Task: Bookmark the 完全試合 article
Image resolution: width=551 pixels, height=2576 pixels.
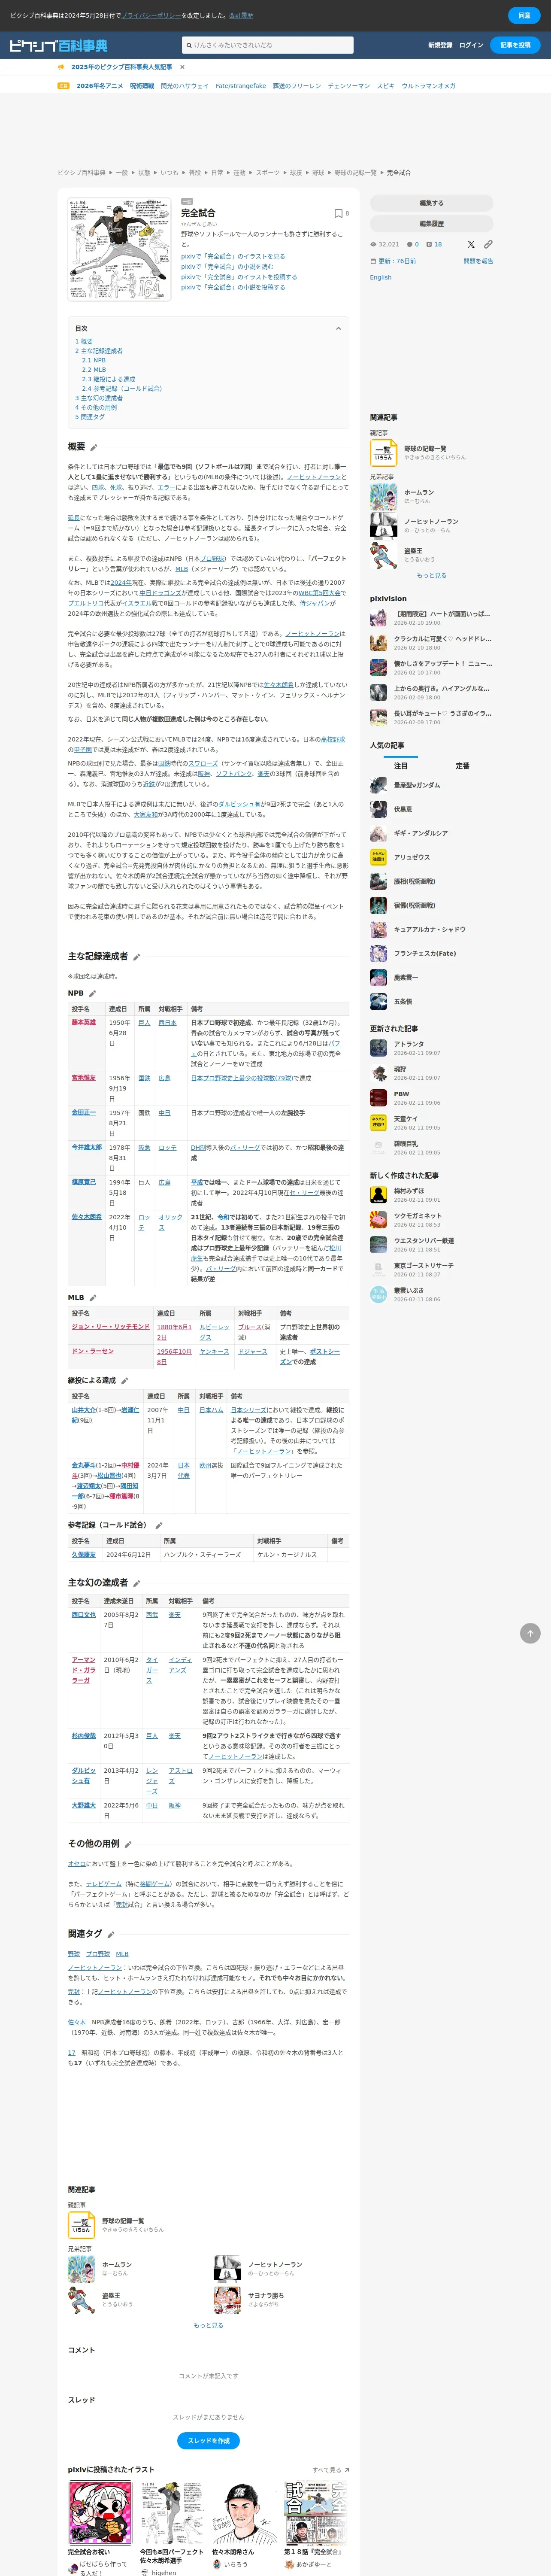Action: point(338,213)
